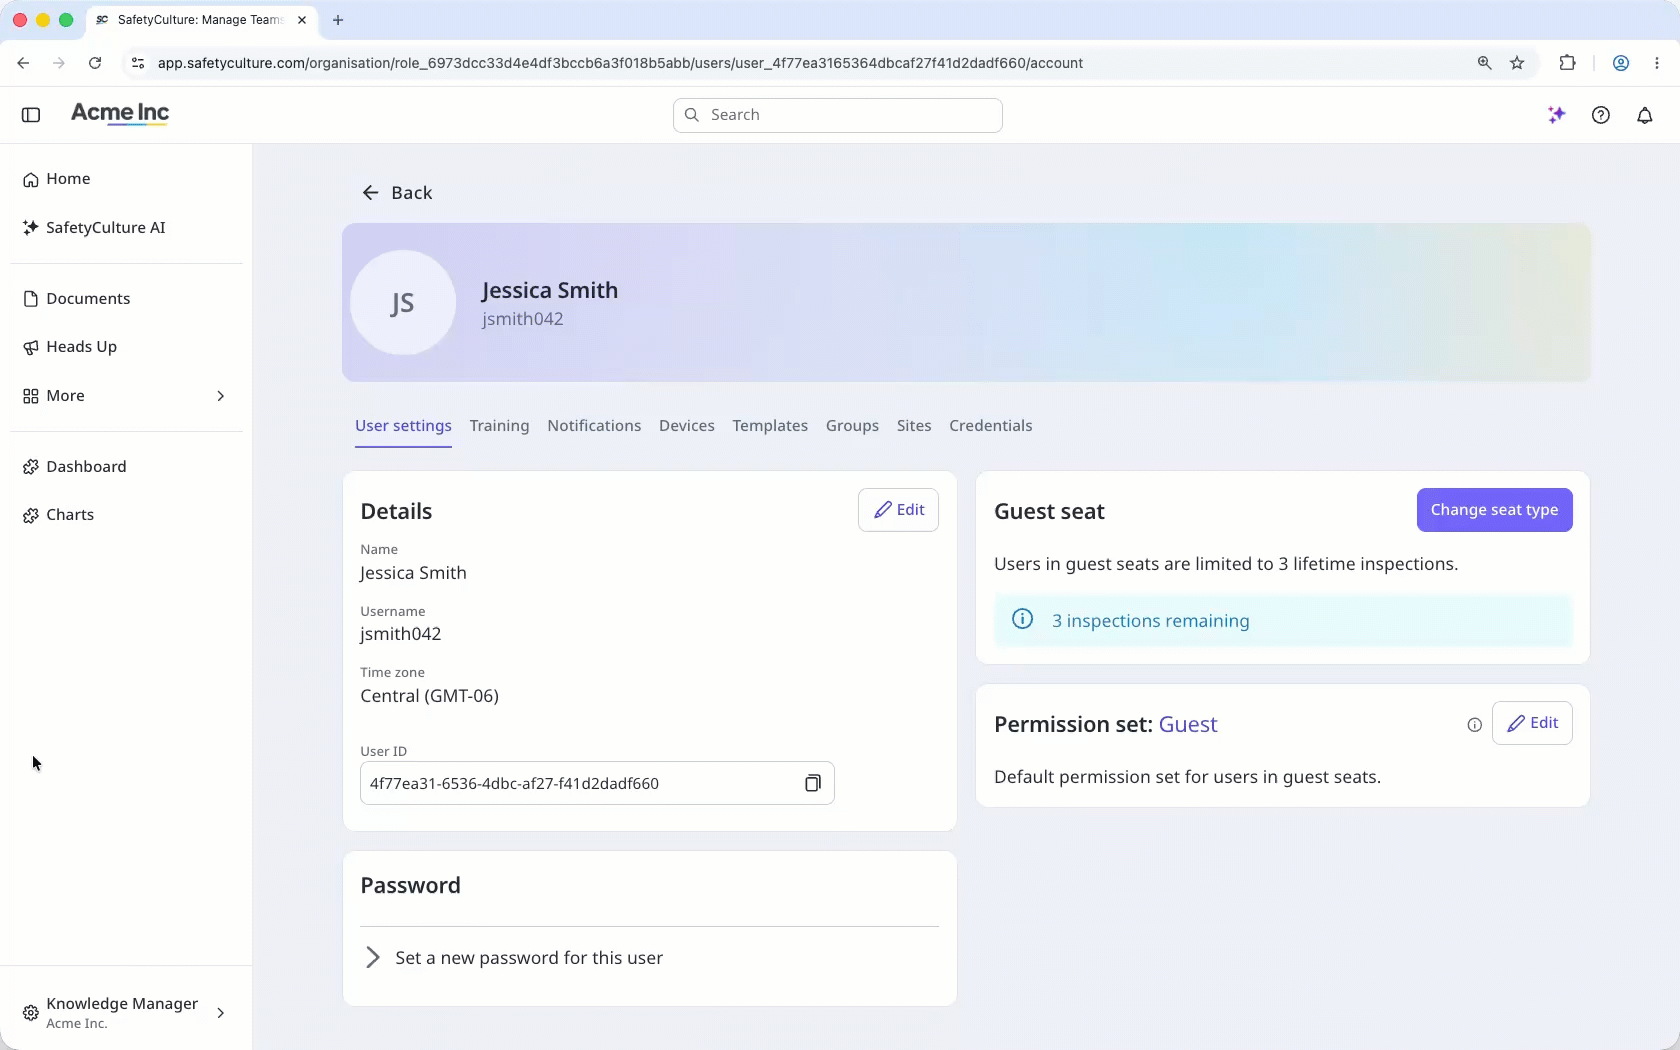Open the notifications bell icon

(x=1645, y=115)
